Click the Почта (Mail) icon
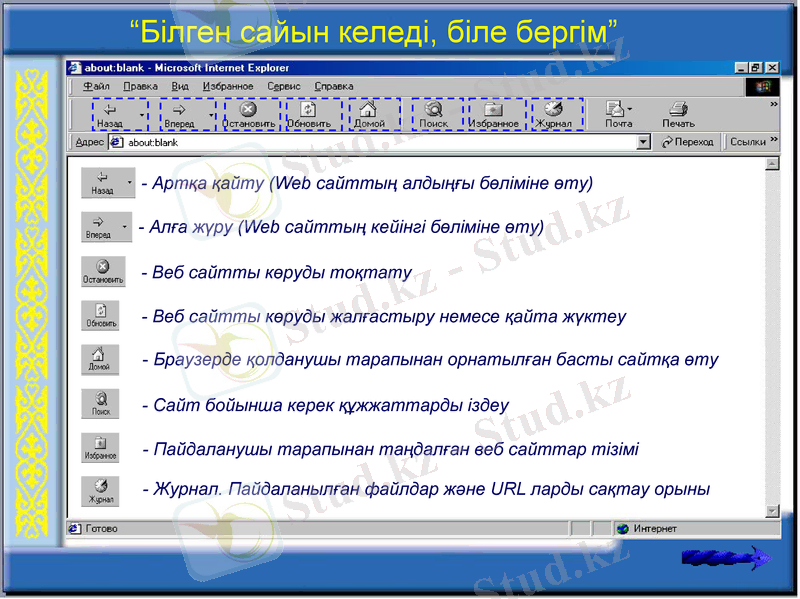800x599 pixels. (x=614, y=110)
